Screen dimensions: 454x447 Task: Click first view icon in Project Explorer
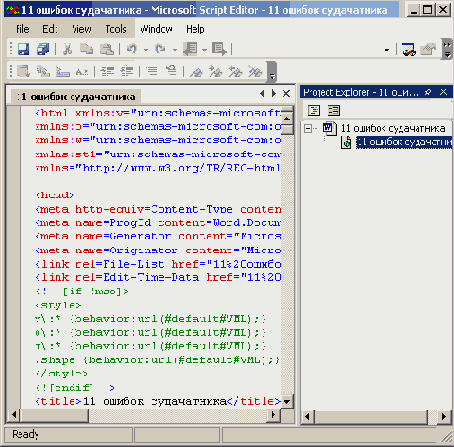(314, 110)
